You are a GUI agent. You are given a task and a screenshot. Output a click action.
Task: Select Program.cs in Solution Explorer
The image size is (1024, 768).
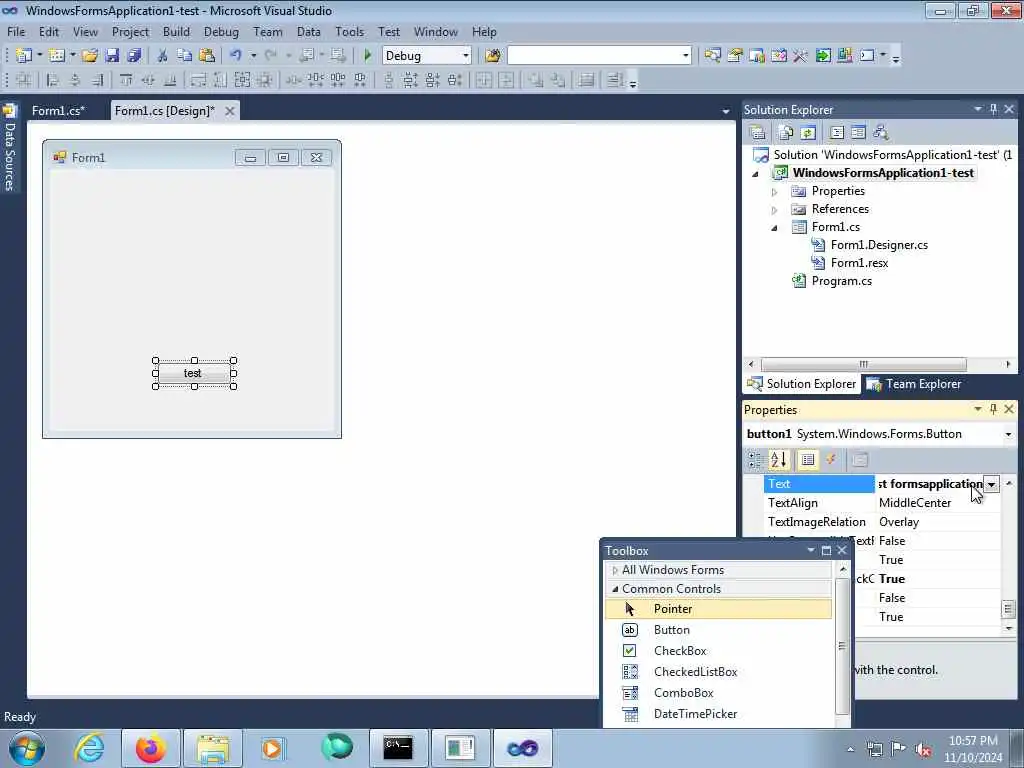coord(842,281)
